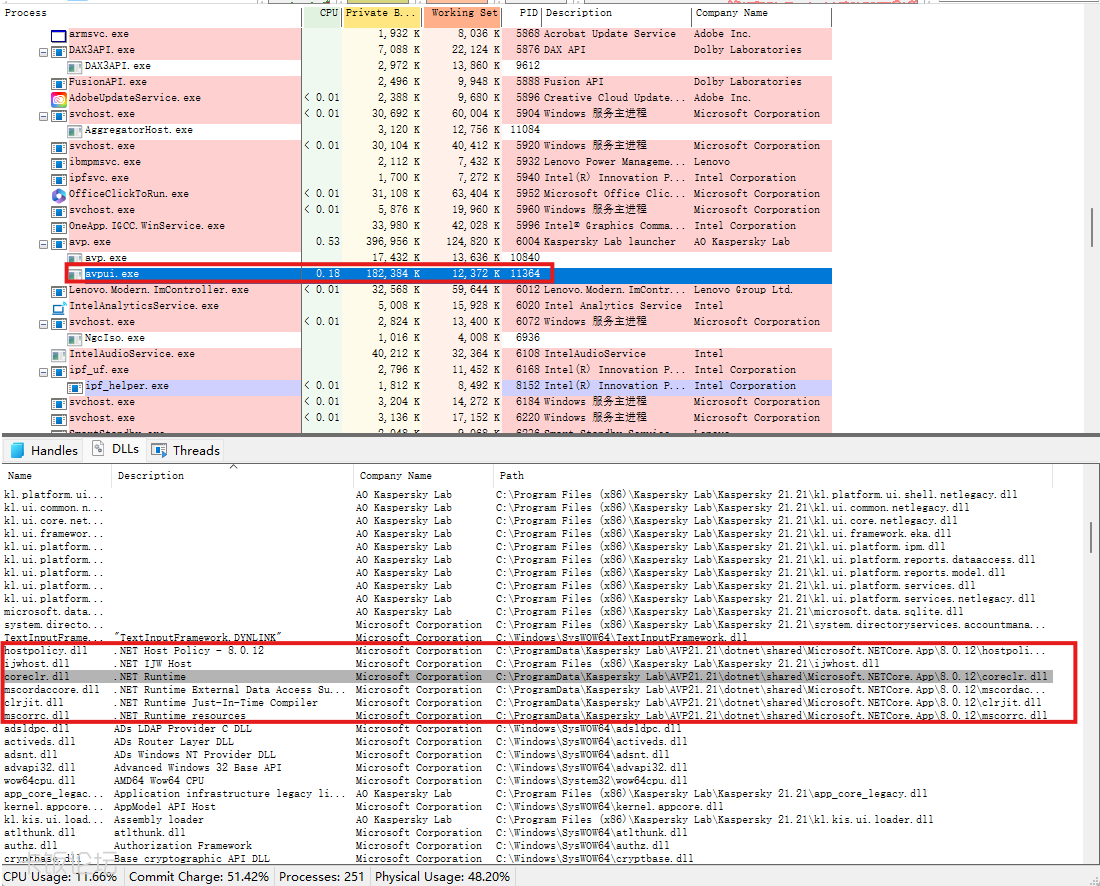
Task: Collapse the svchost.exe PID 5904 tree
Action: (x=43, y=115)
